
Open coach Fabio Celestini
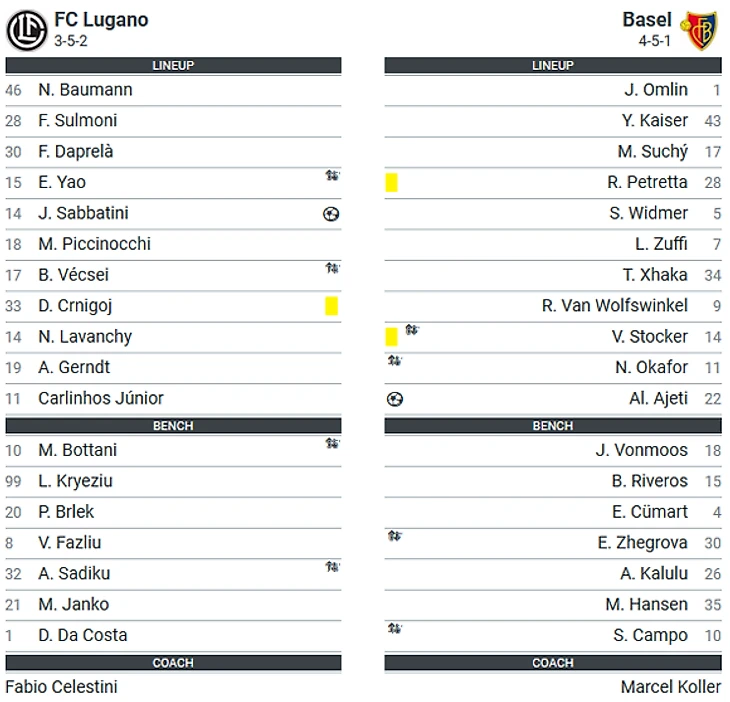[61, 687]
